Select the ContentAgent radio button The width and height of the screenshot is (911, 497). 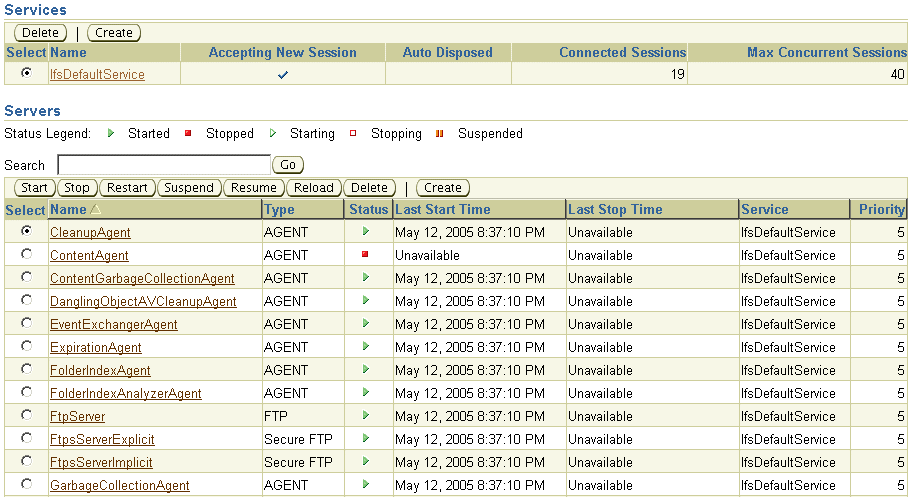coord(26,255)
